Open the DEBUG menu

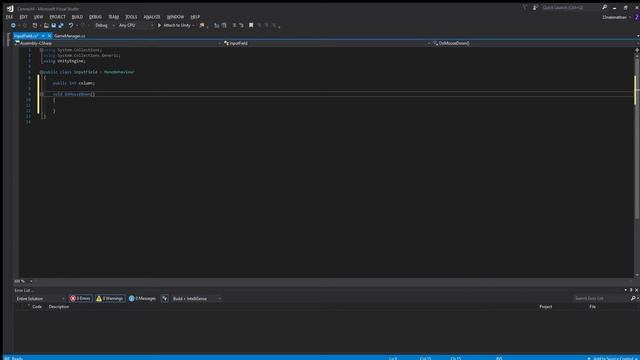(95, 17)
